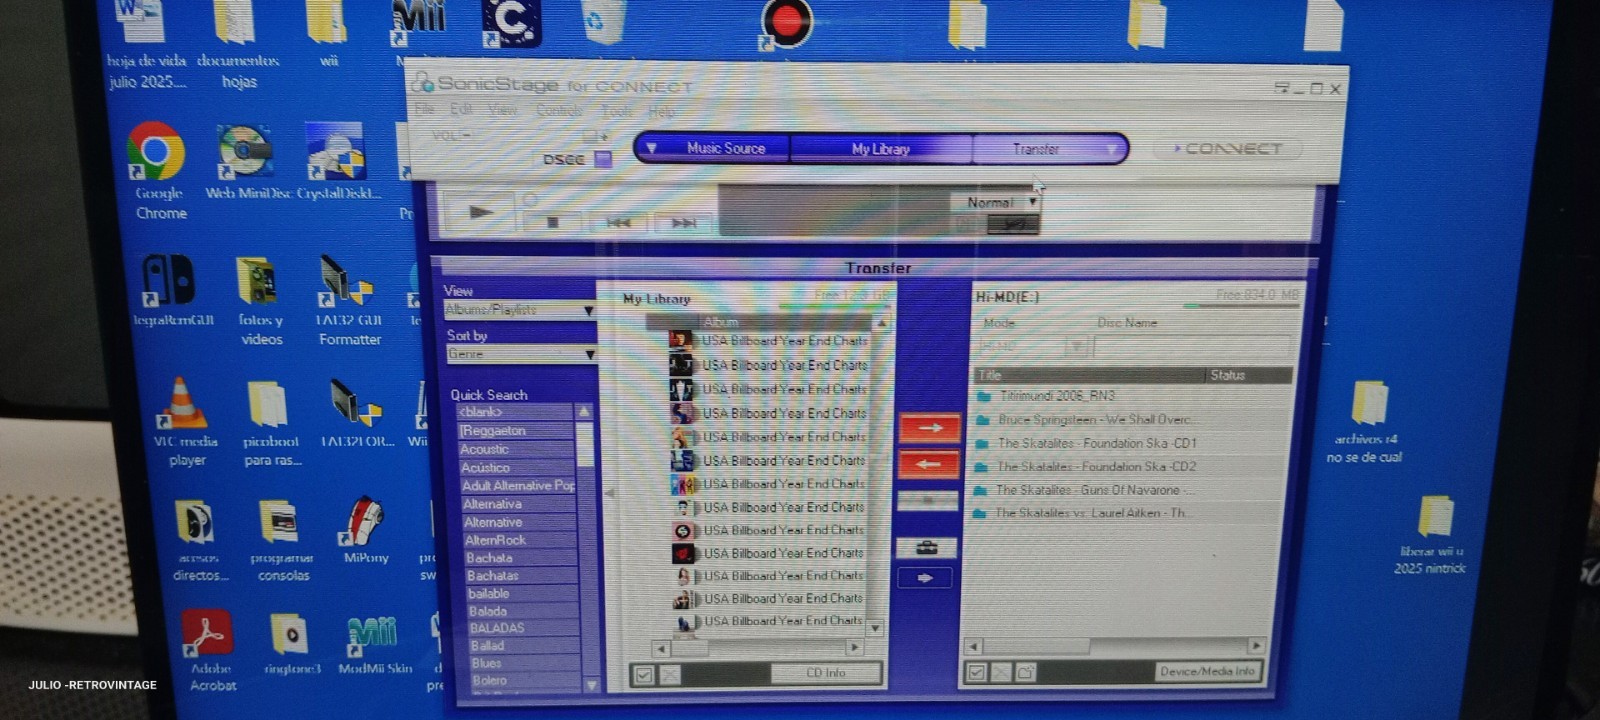Click the Album column header in My Library
This screenshot has height=720, width=1600.
[x=786, y=322]
